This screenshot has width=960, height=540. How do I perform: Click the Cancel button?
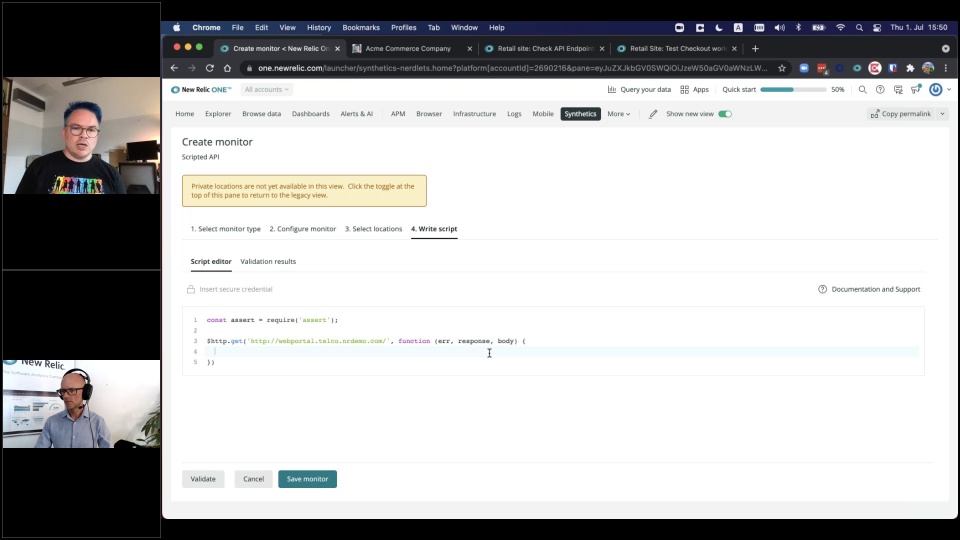(x=253, y=479)
